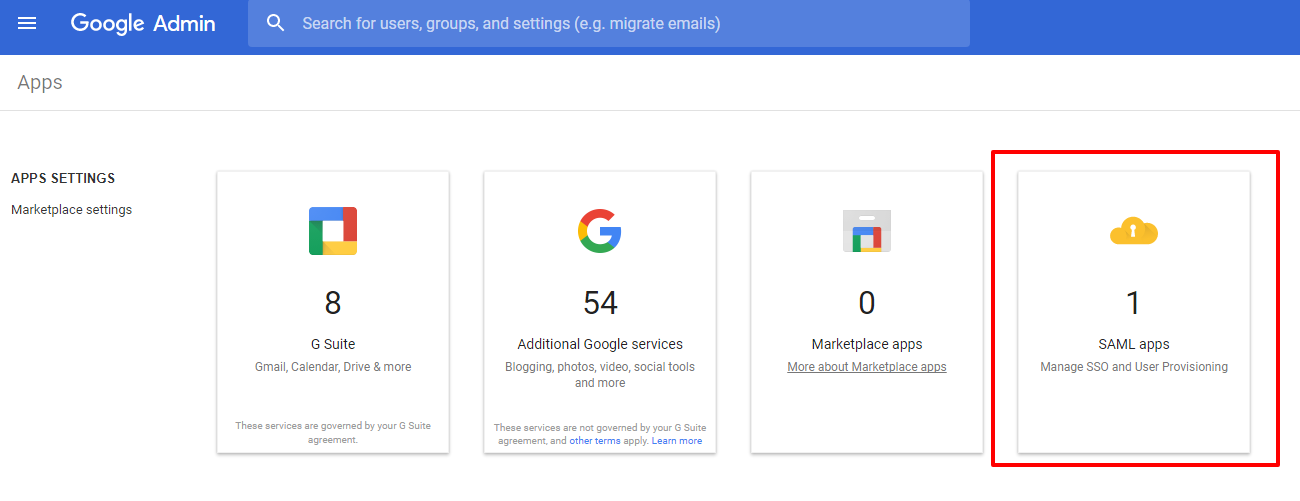Viewport: 1300px width, 501px height.
Task: Click 'Gmail, Calendar, Drive & more' text
Action: pyautogui.click(x=333, y=367)
